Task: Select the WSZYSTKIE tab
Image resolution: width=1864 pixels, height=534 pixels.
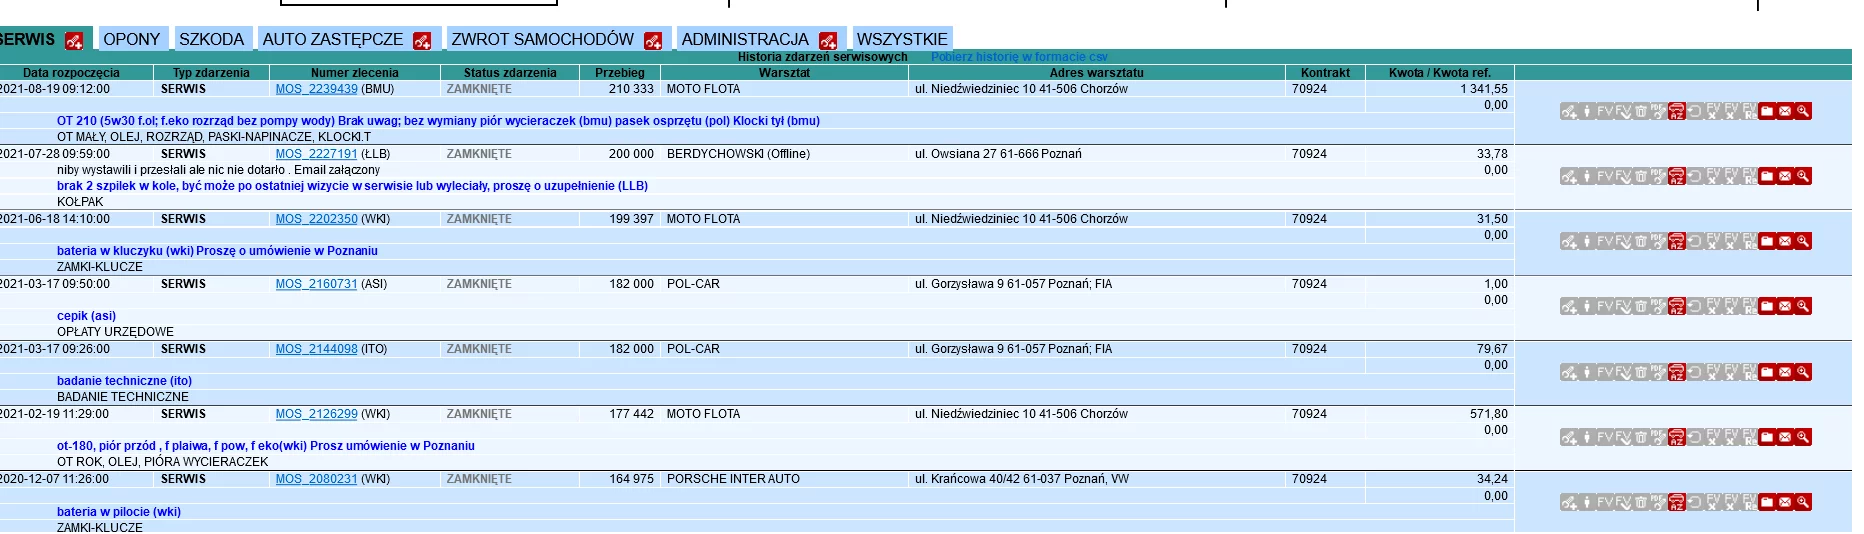Action: [901, 39]
